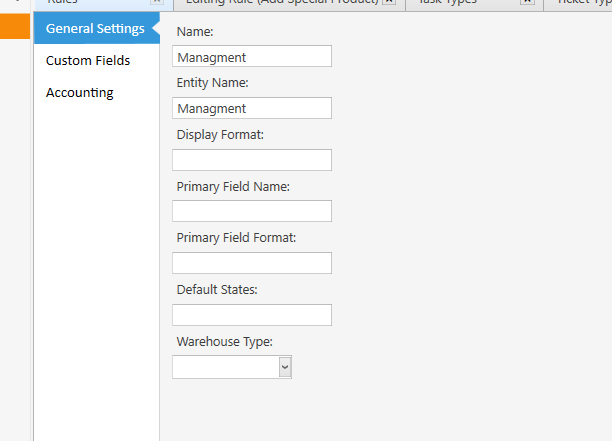Open the Warehouse Type combo box
Screen dimensions: 612x441
232,367
